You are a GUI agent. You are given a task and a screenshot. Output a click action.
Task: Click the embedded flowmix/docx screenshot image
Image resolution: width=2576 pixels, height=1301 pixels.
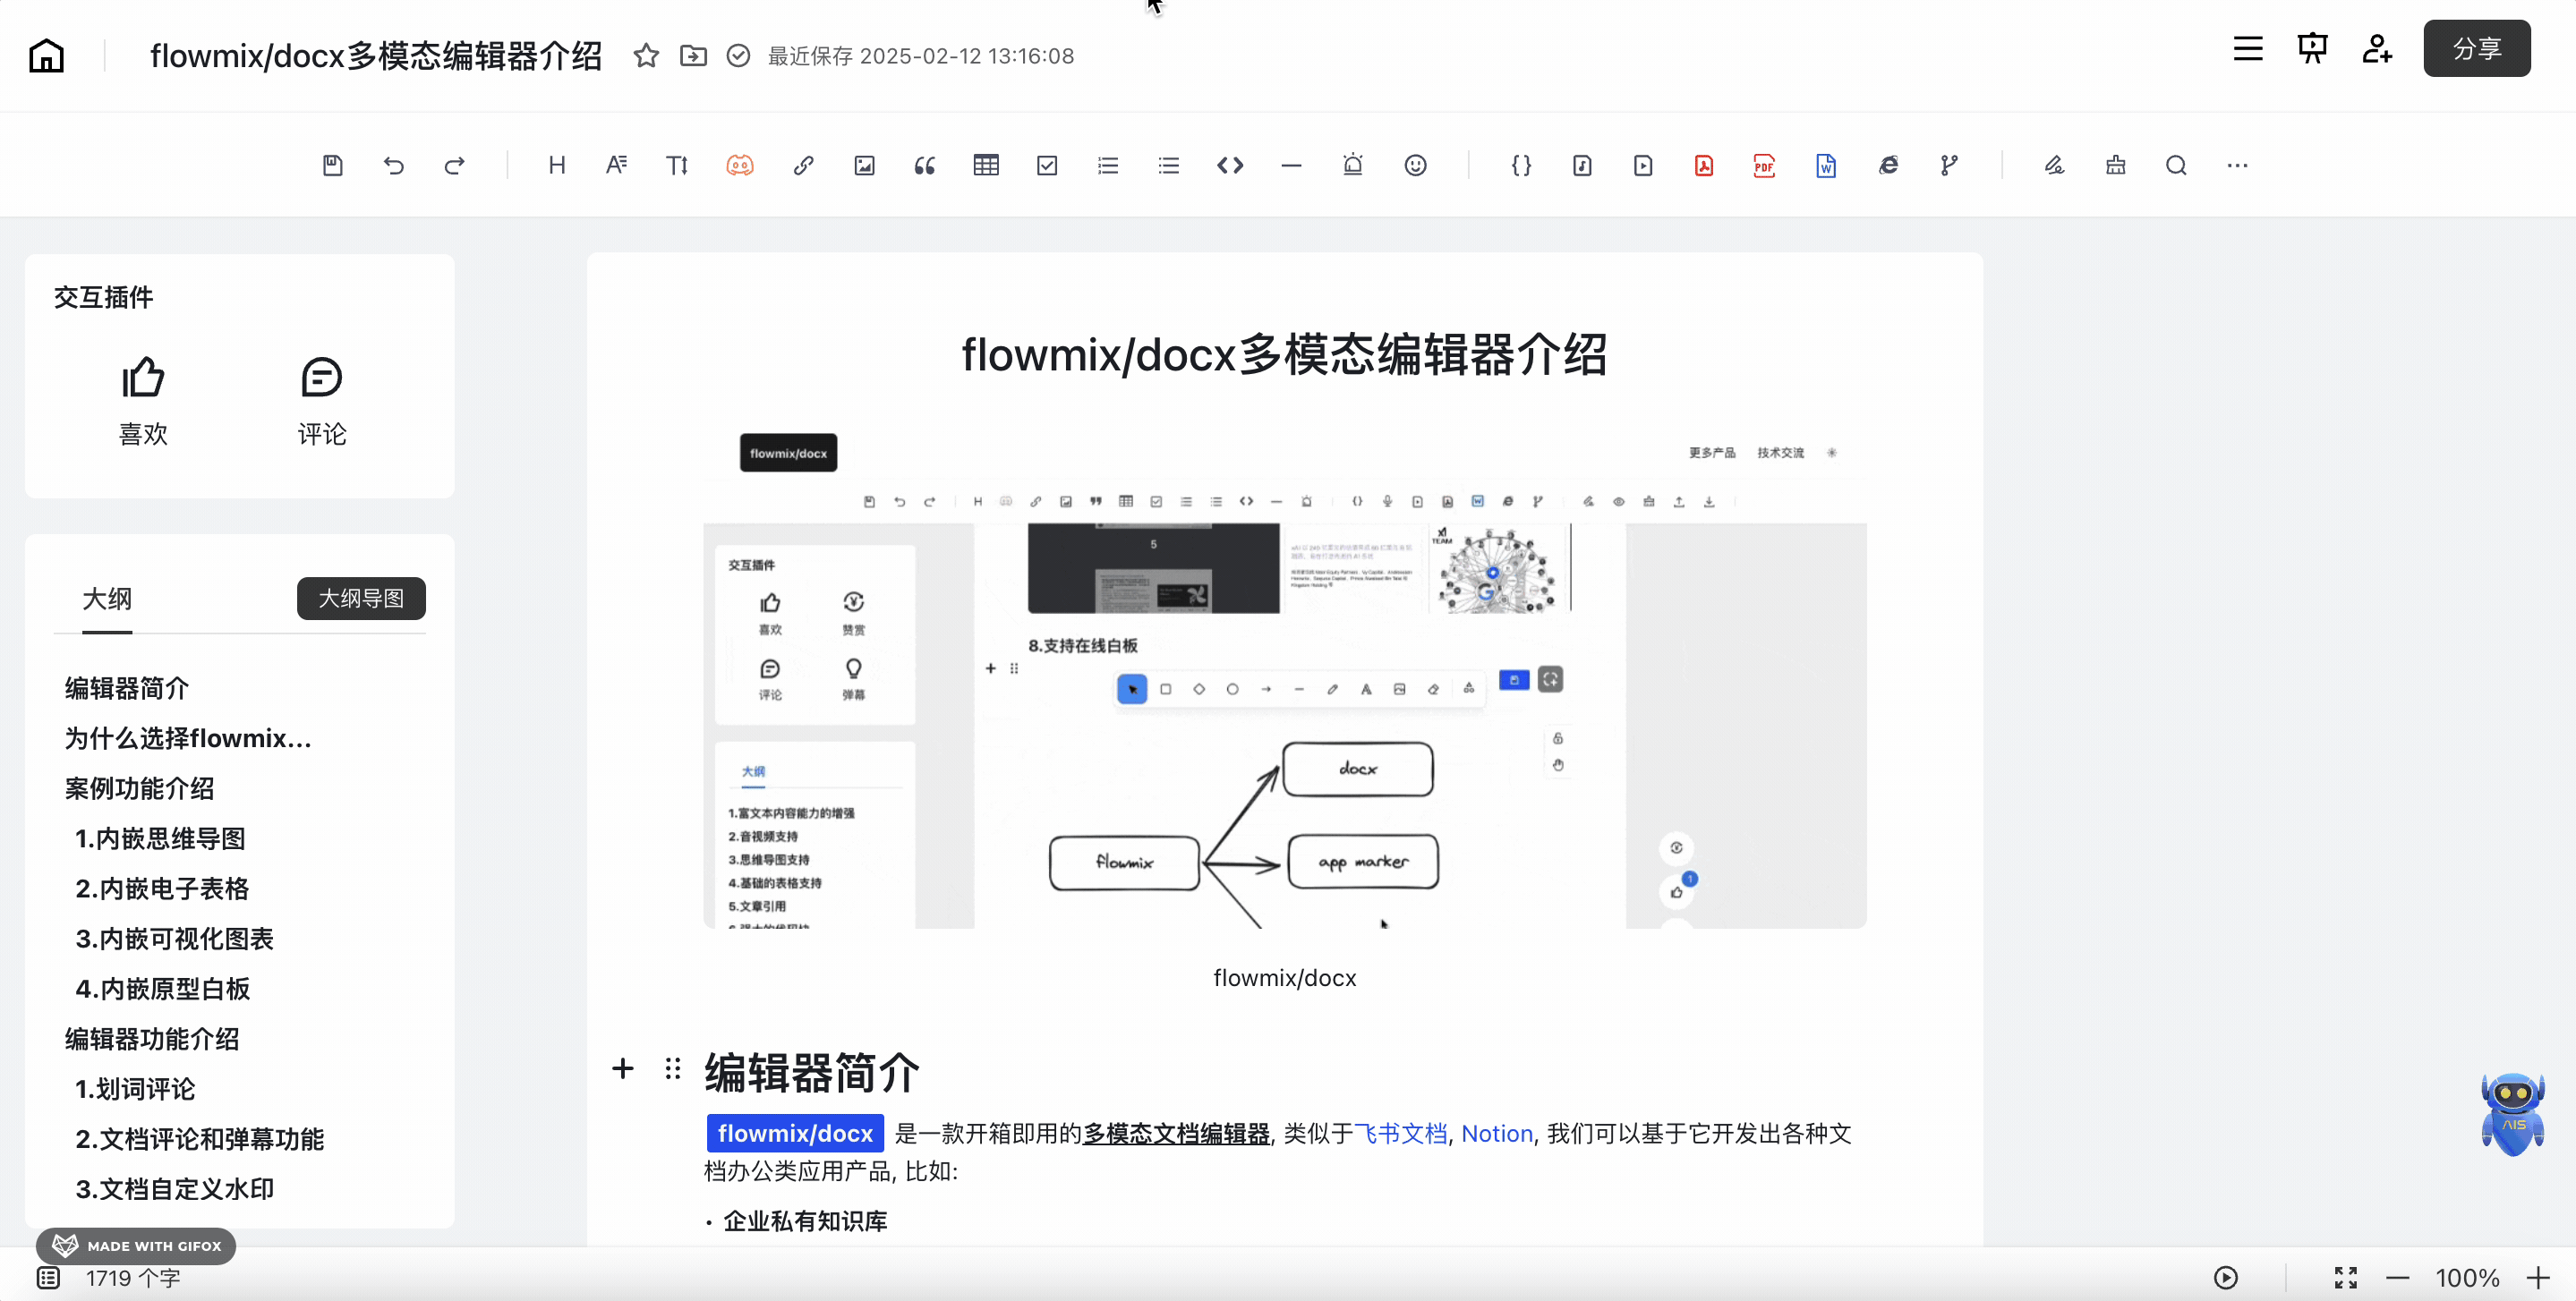1284,676
